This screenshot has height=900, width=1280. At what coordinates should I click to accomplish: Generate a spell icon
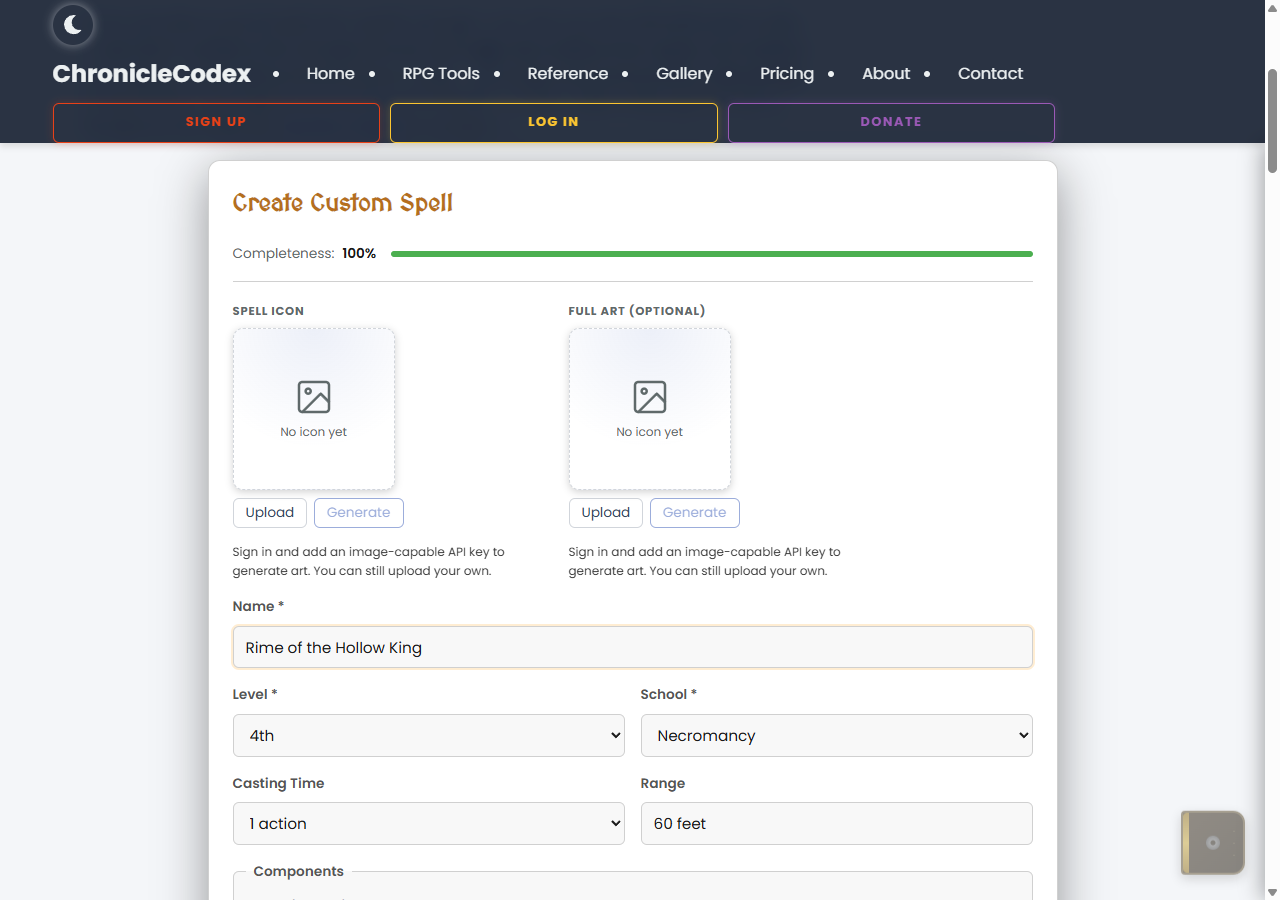point(359,513)
